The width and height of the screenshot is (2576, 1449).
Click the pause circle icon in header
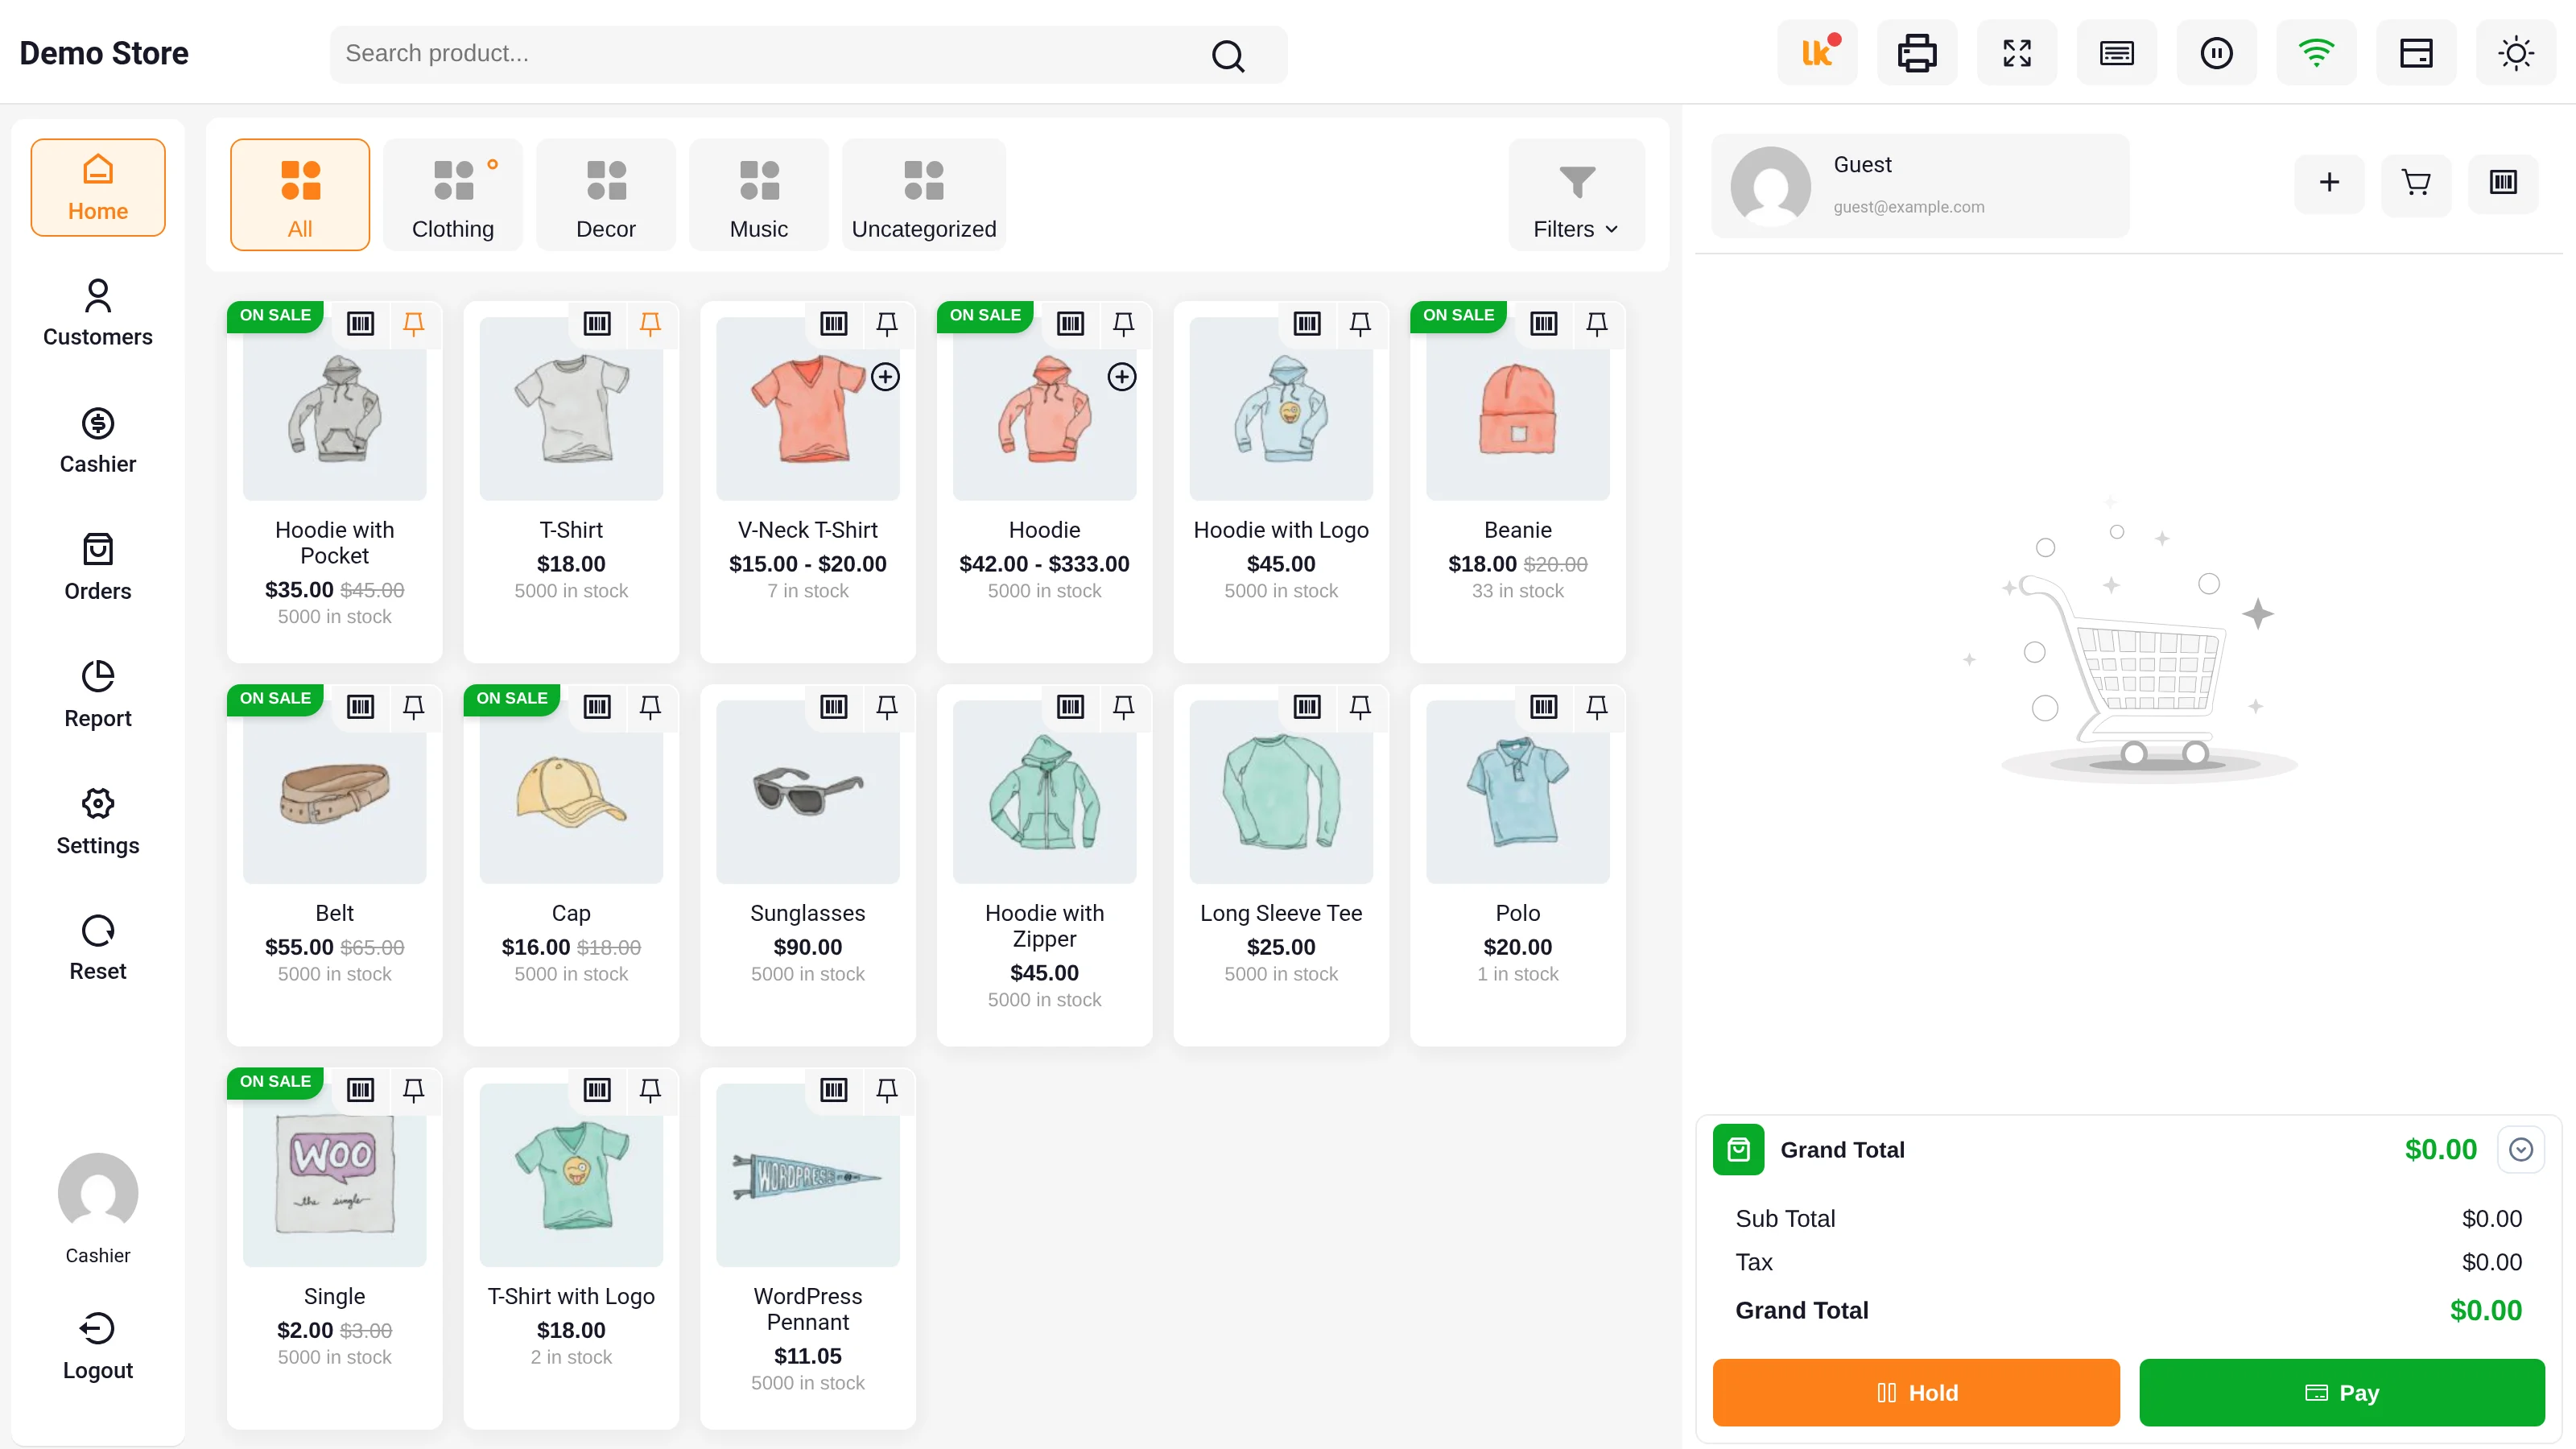[x=2216, y=53]
